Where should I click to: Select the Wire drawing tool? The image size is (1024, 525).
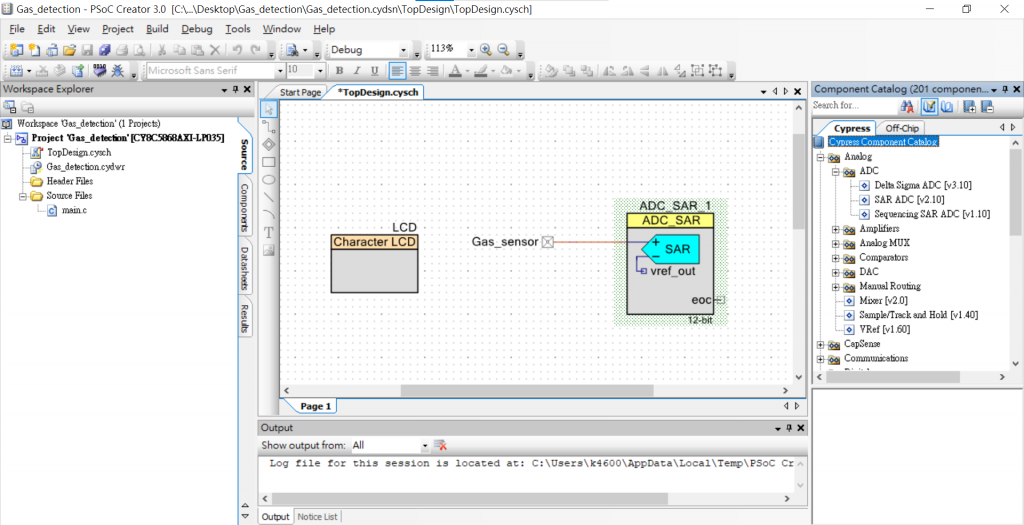tap(269, 126)
